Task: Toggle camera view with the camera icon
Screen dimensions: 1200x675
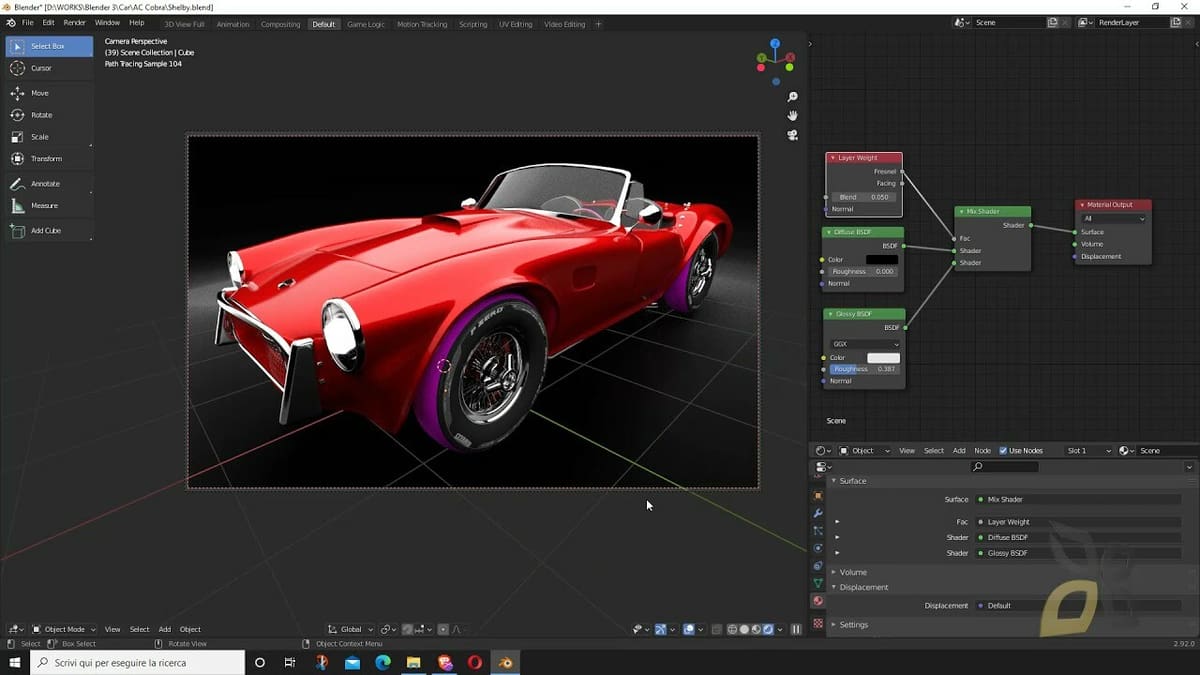Action: tap(793, 135)
